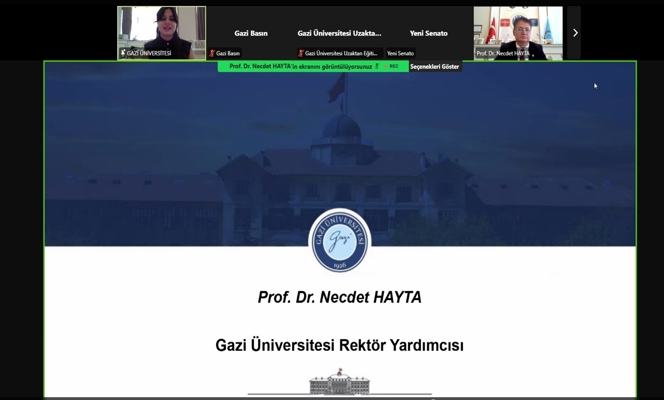Click mic icon on GAZİ ÜNİVERSİTESİ video label
The width and height of the screenshot is (664, 400).
click(x=123, y=53)
